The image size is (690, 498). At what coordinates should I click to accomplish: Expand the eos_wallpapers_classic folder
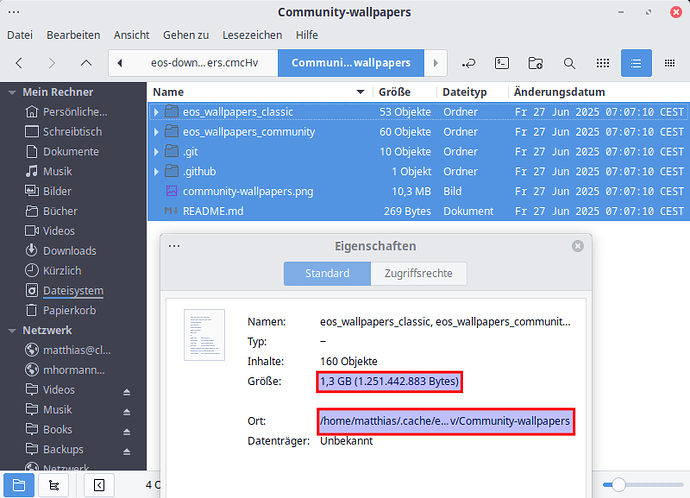point(156,112)
